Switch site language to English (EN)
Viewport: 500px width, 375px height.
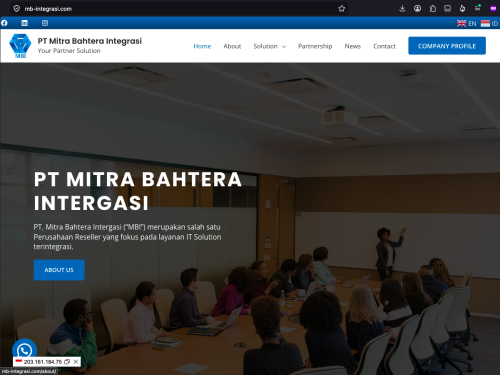point(467,24)
